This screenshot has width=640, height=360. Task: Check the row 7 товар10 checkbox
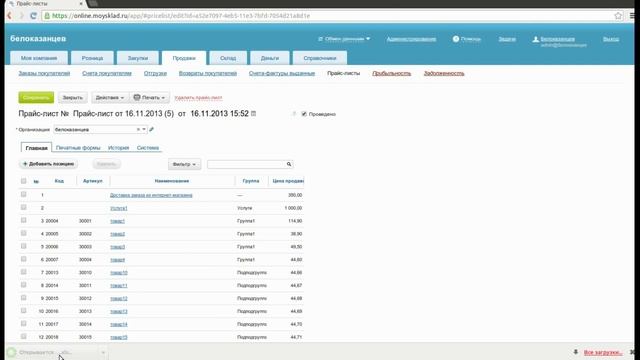(x=24, y=272)
